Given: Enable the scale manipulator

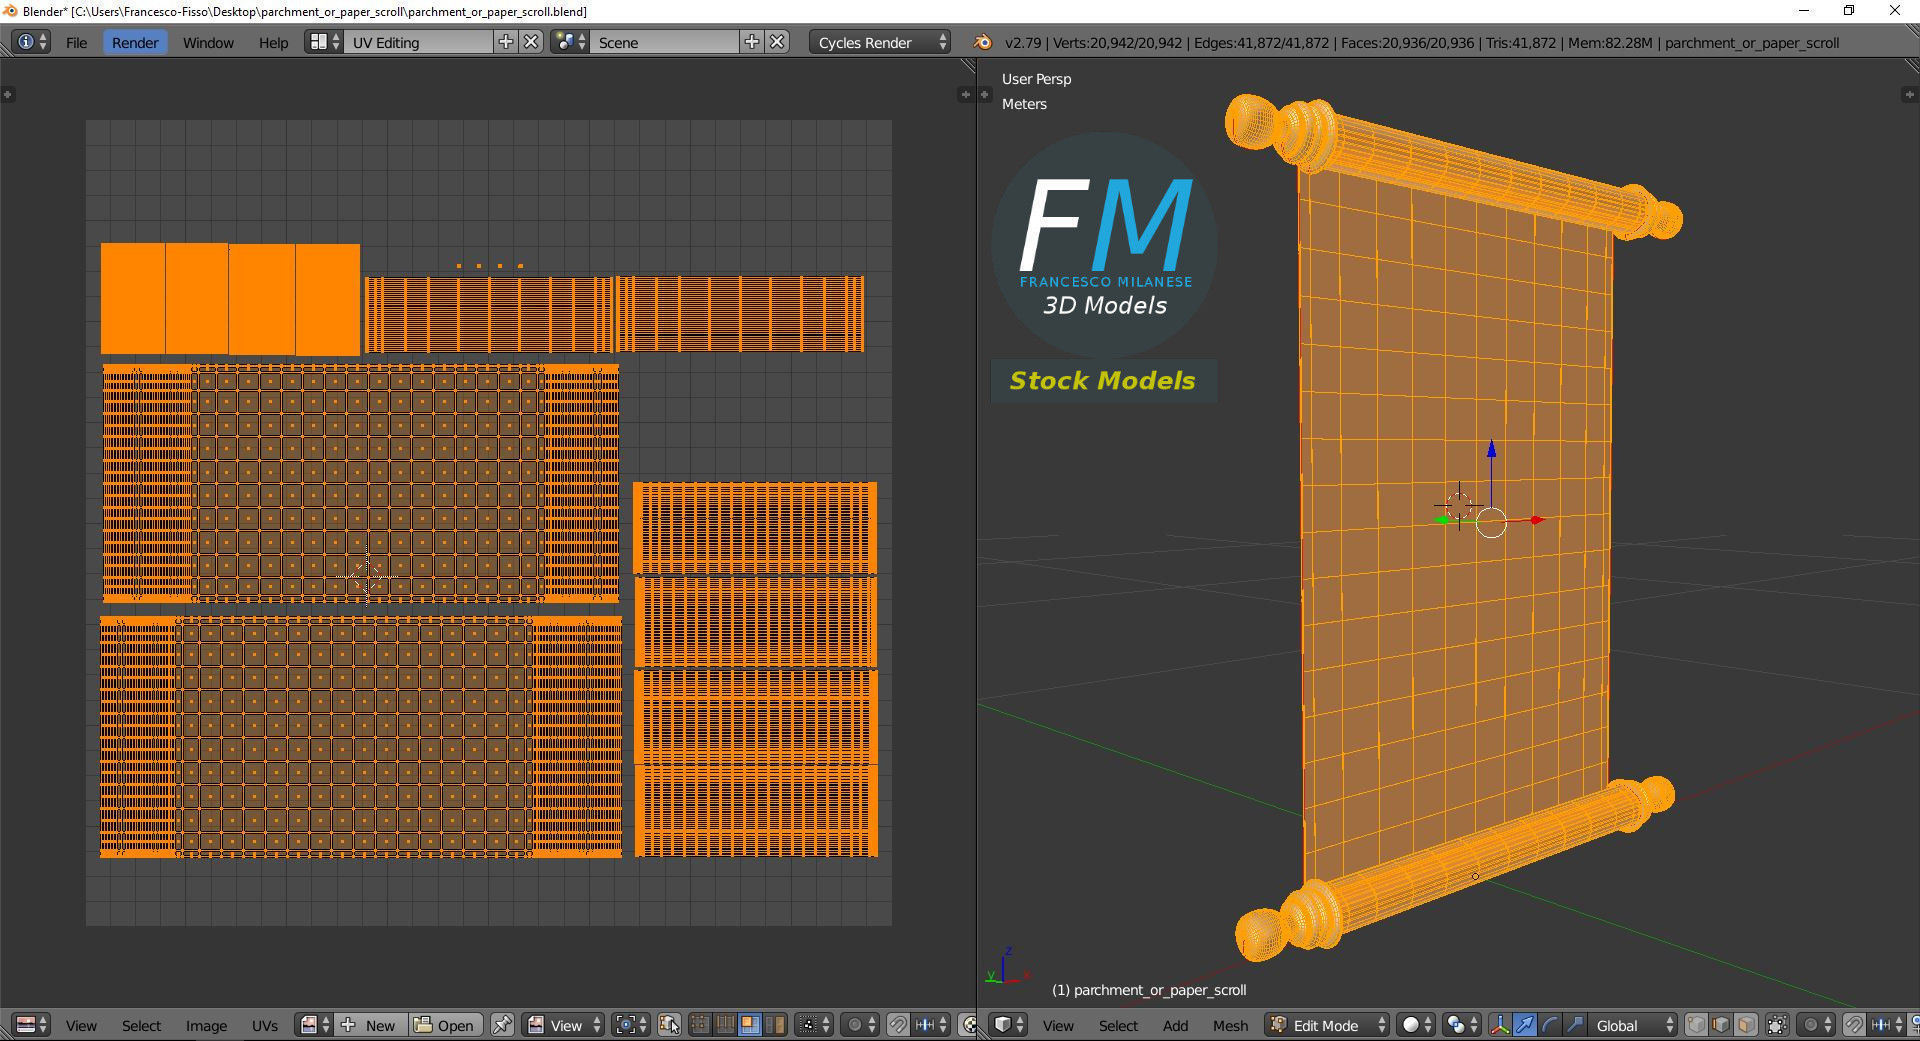Looking at the screenshot, I should pyautogui.click(x=1574, y=1025).
